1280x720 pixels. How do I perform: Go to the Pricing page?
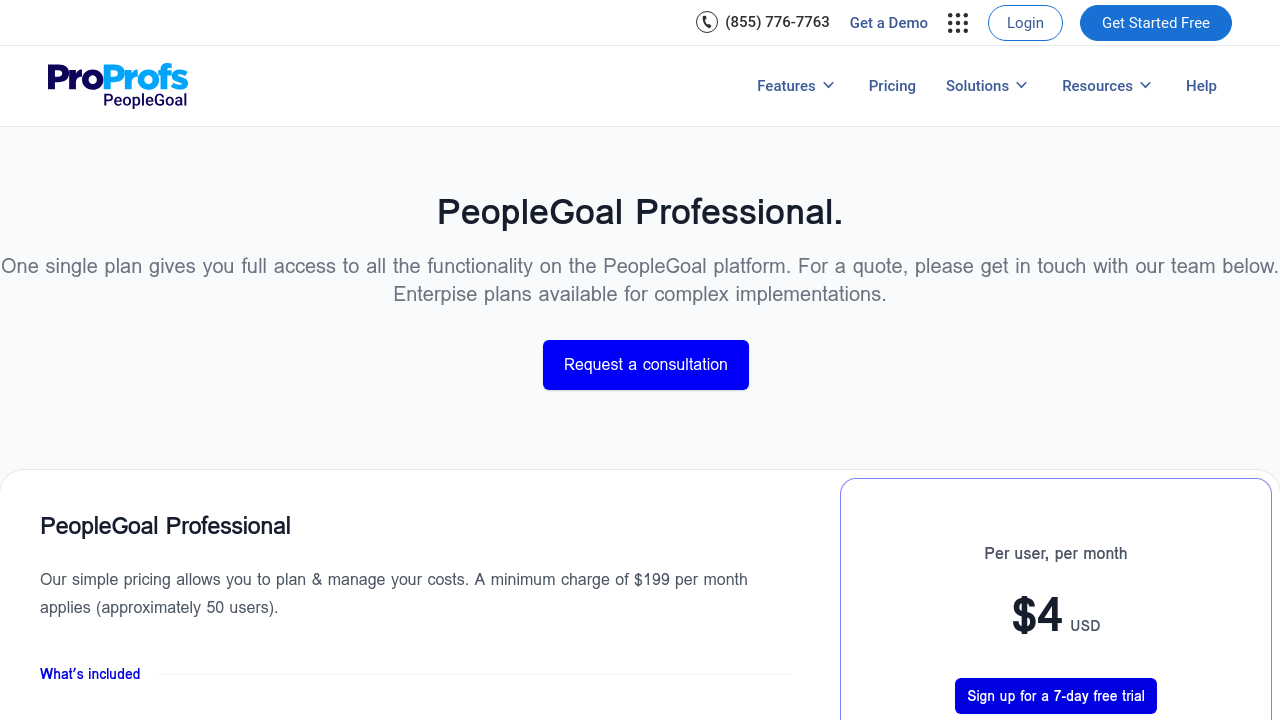pyautogui.click(x=892, y=86)
